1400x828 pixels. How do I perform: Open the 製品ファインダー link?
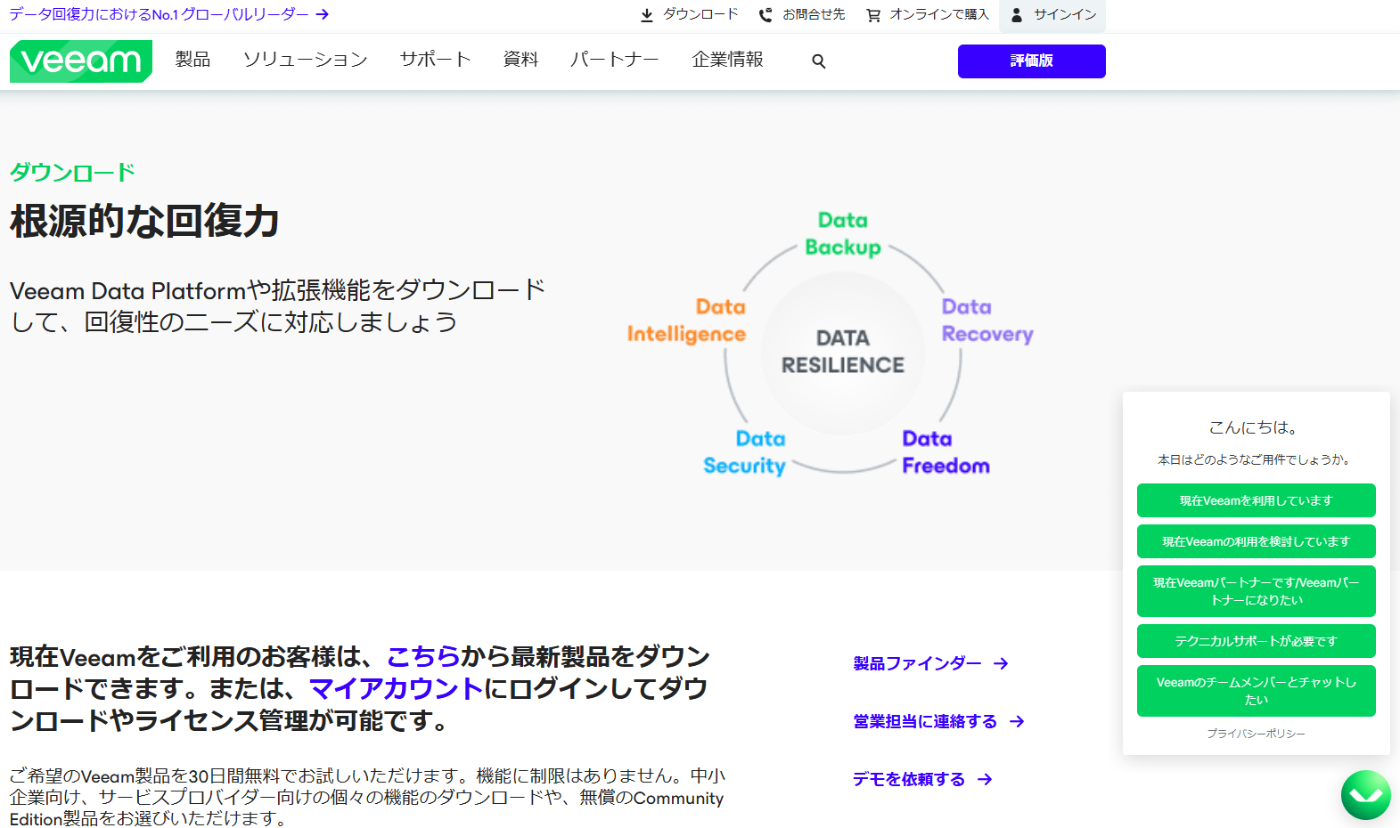[918, 663]
